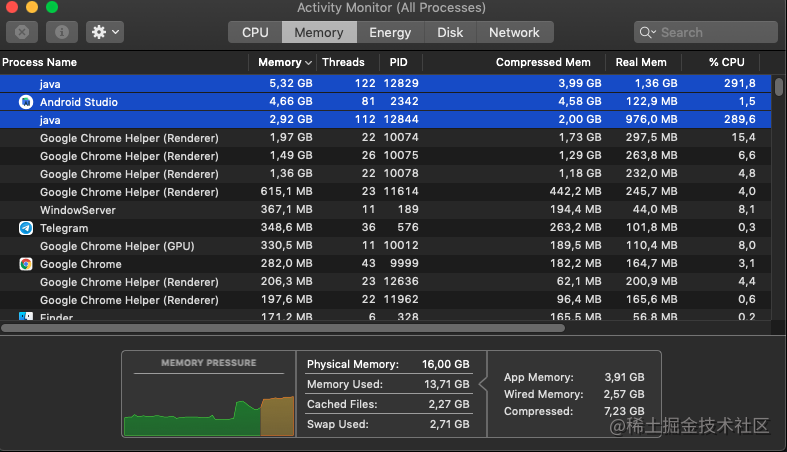
Task: Click the 976,0 MB real mem value
Action: [651, 119]
